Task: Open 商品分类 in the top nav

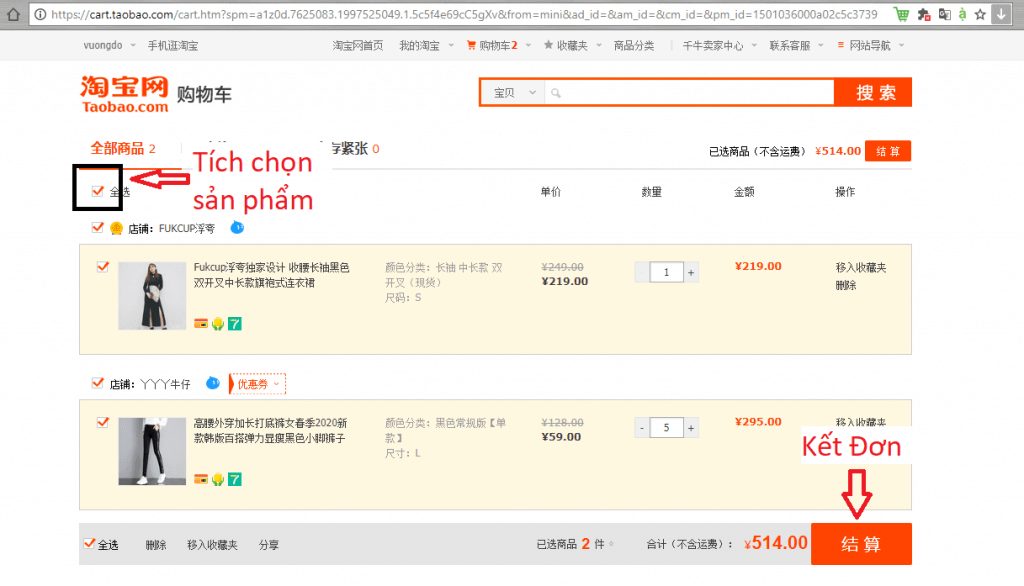Action: [x=633, y=45]
